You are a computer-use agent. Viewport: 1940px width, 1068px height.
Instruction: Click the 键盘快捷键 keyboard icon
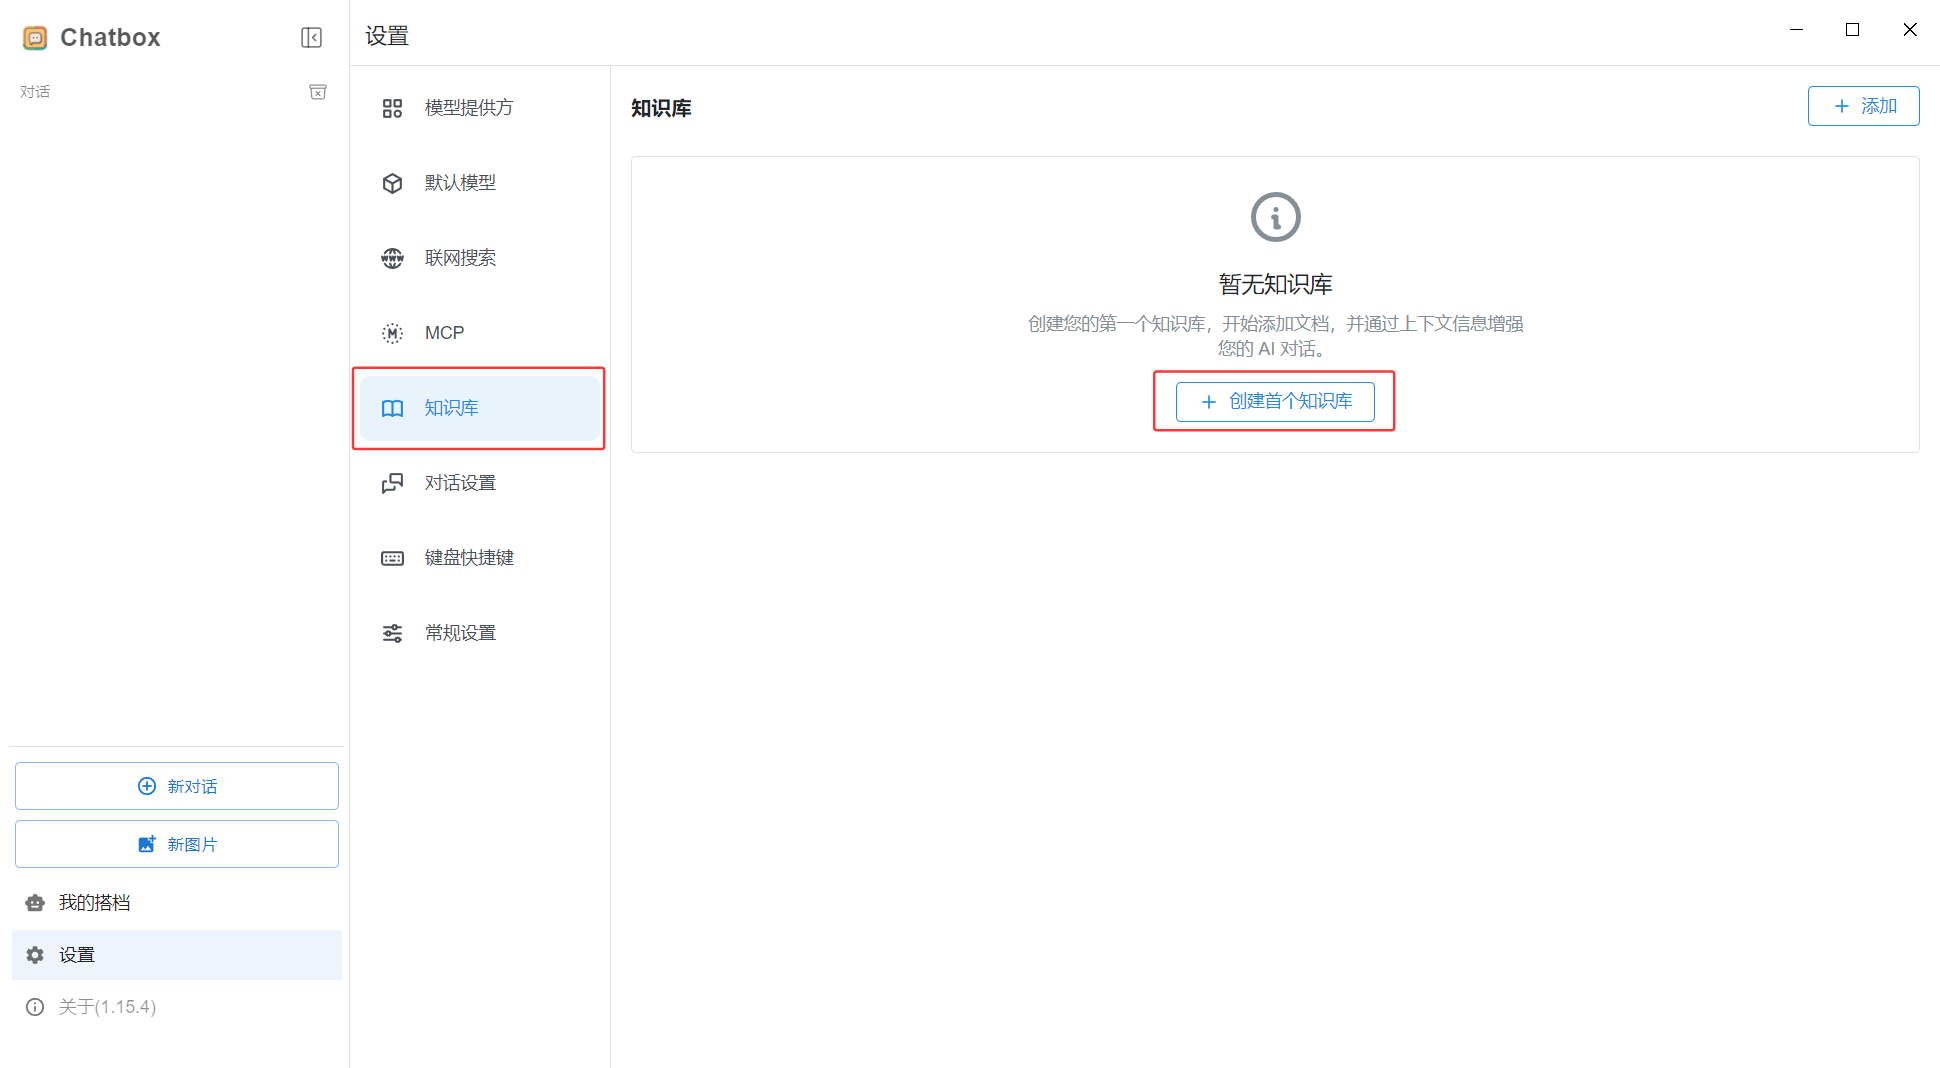coord(392,558)
